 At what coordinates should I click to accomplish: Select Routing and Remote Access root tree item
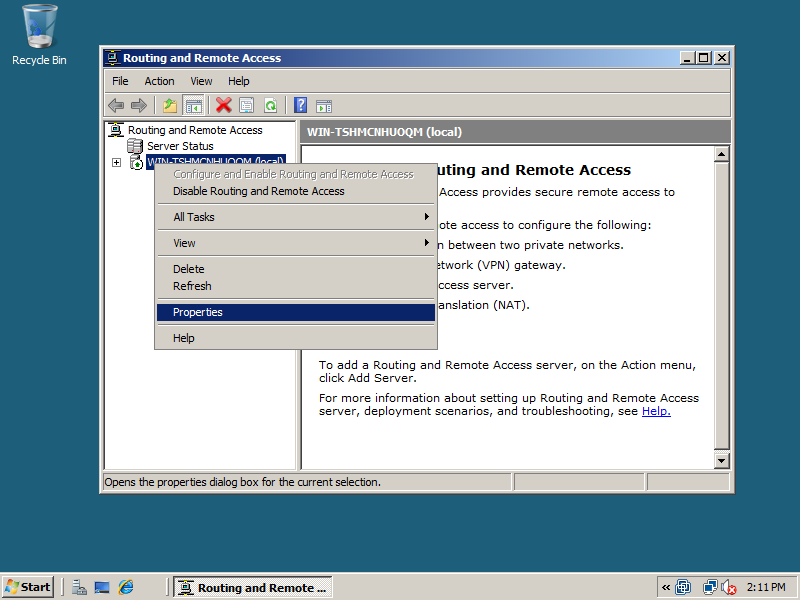point(195,130)
